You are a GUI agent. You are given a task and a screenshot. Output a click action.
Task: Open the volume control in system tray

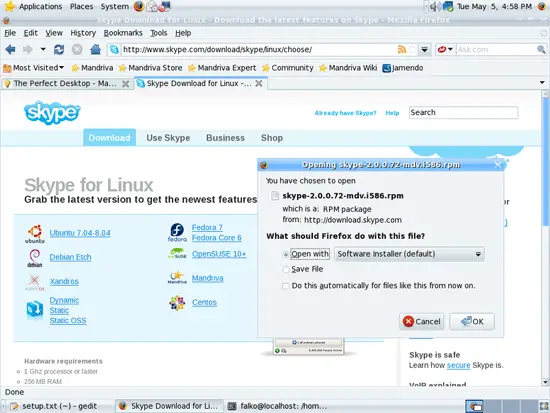[435, 6]
